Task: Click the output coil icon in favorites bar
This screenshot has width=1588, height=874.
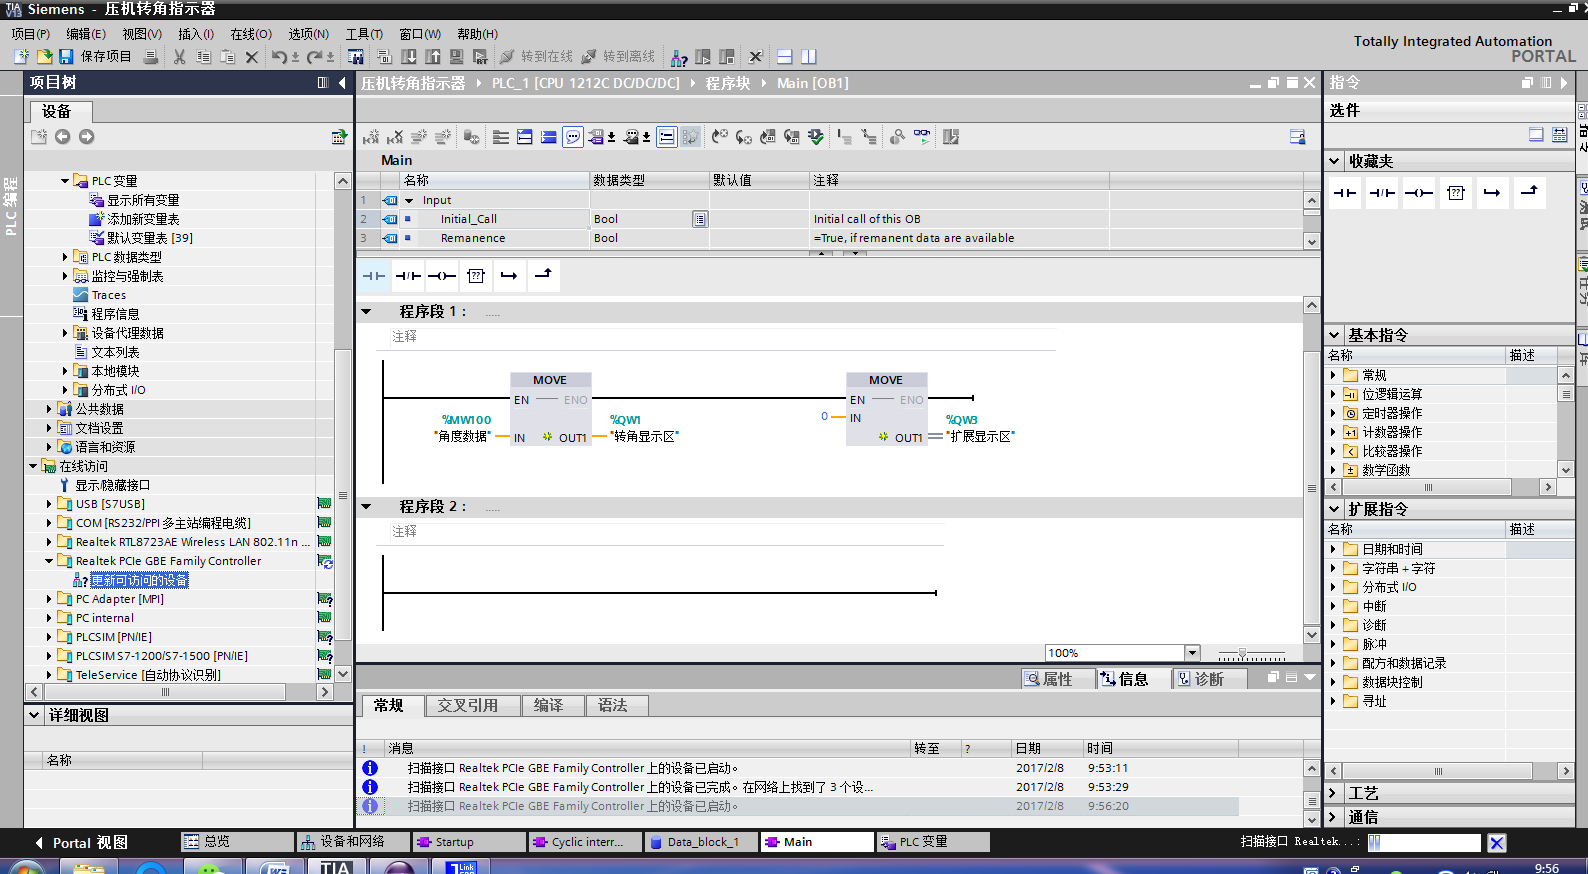Action: [x=442, y=276]
